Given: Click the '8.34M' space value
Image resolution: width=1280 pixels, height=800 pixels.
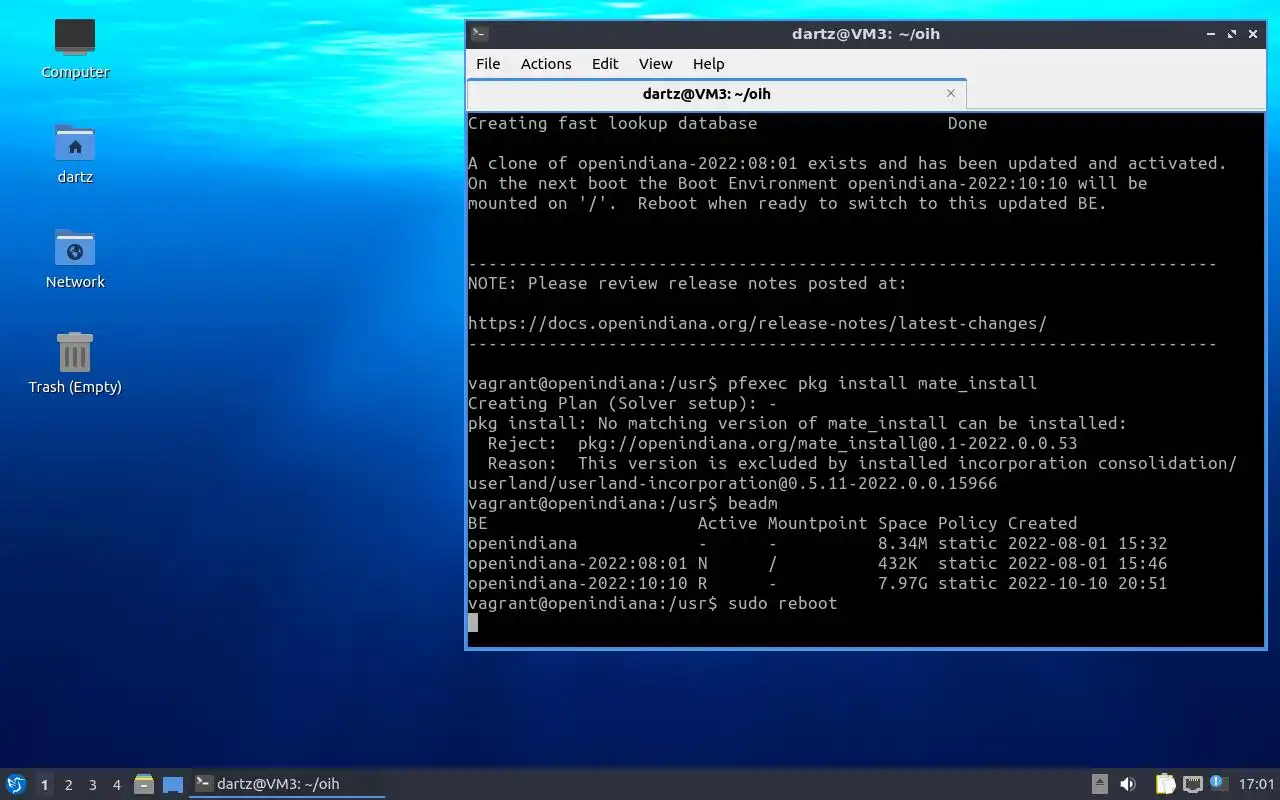Looking at the screenshot, I should pyautogui.click(x=902, y=543).
